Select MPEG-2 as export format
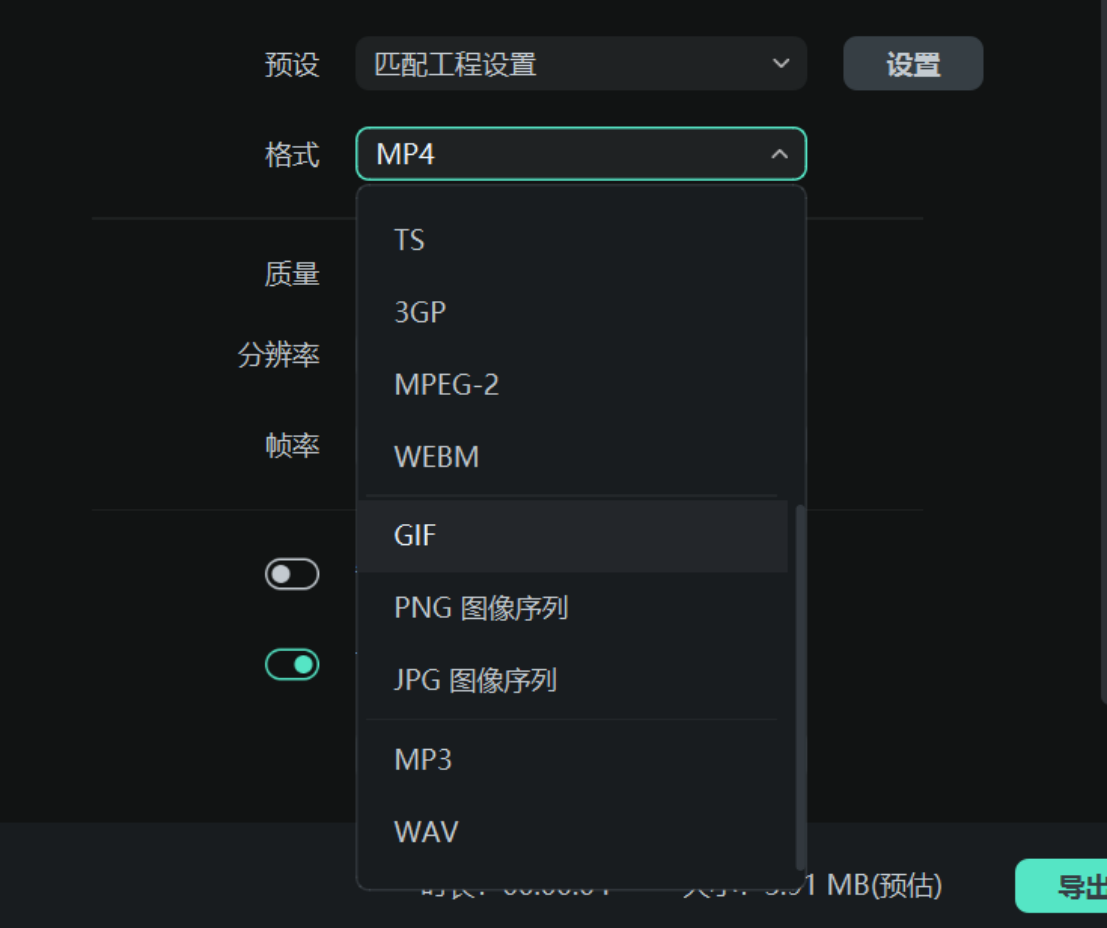 tap(445, 384)
